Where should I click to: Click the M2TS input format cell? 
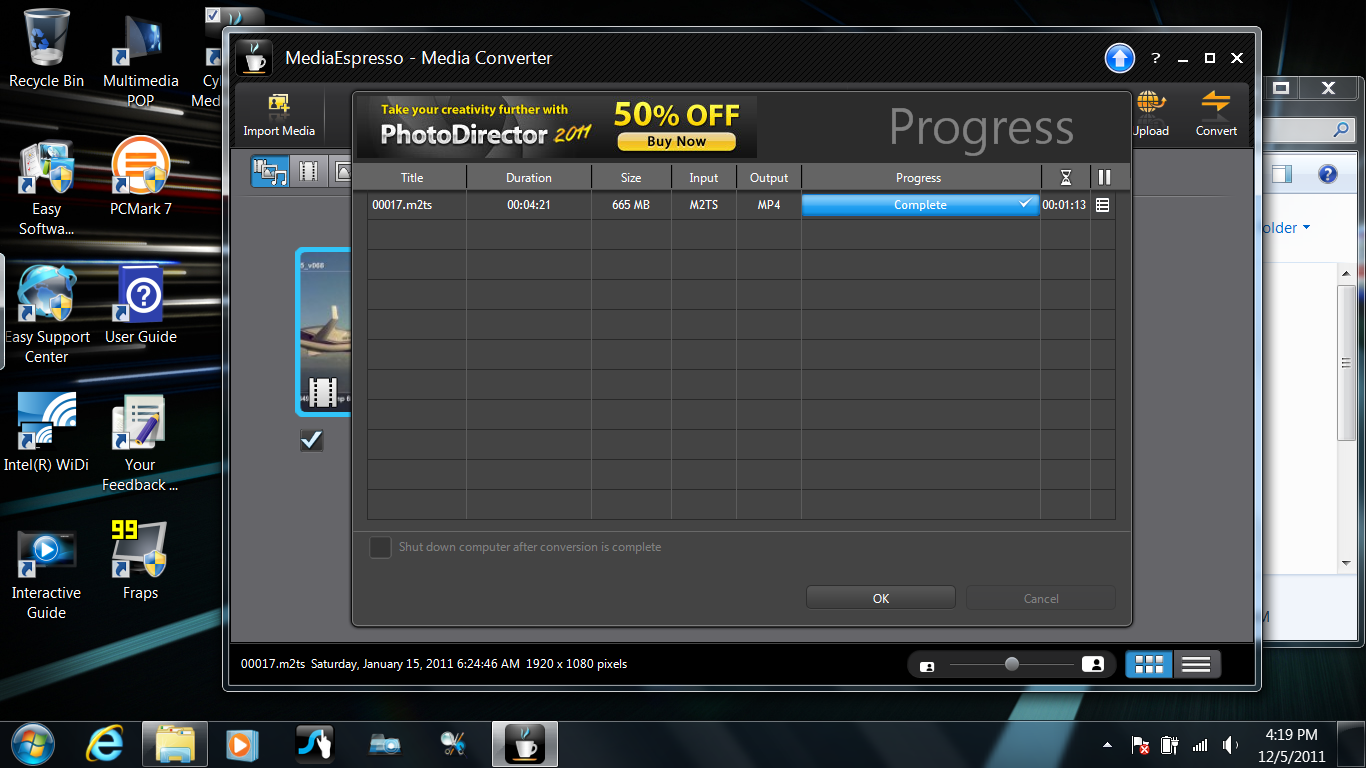(x=704, y=205)
